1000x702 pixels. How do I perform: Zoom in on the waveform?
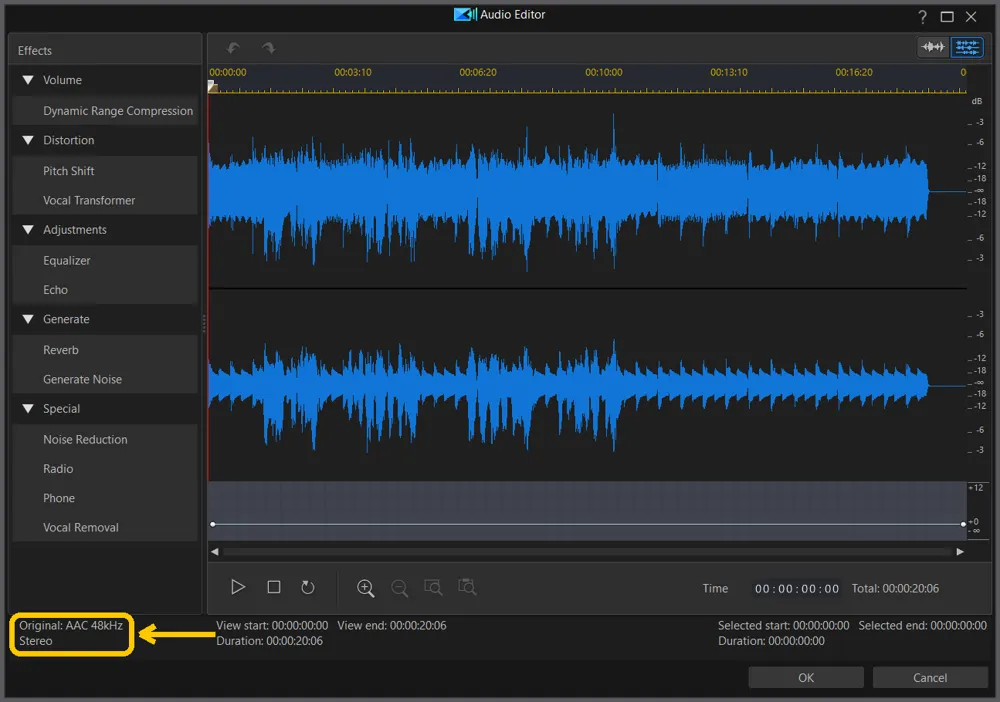(365, 588)
